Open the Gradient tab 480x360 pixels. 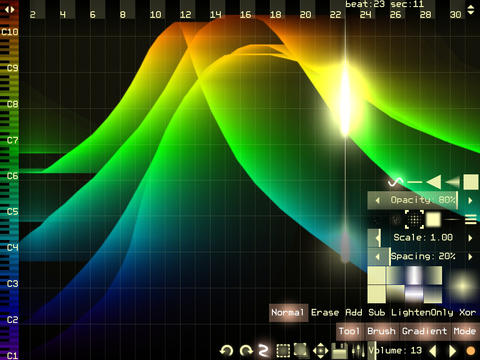coord(425,331)
